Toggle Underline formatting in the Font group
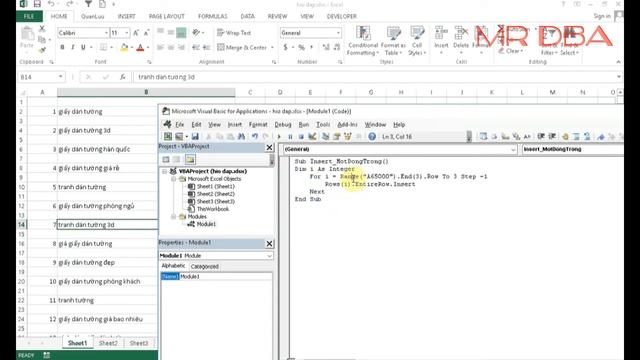 pos(83,47)
